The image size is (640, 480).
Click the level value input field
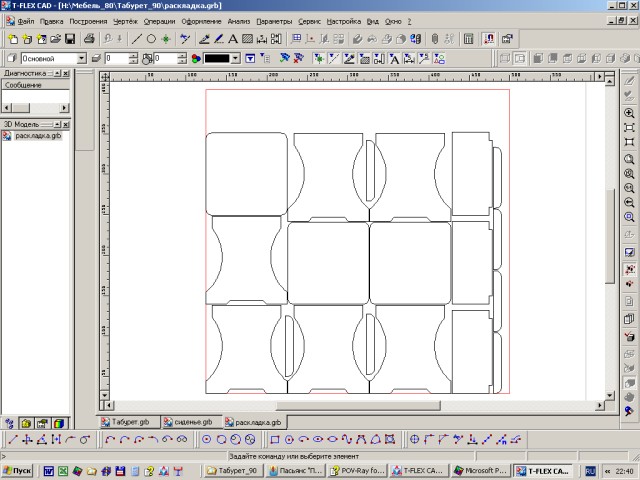[x=116, y=59]
